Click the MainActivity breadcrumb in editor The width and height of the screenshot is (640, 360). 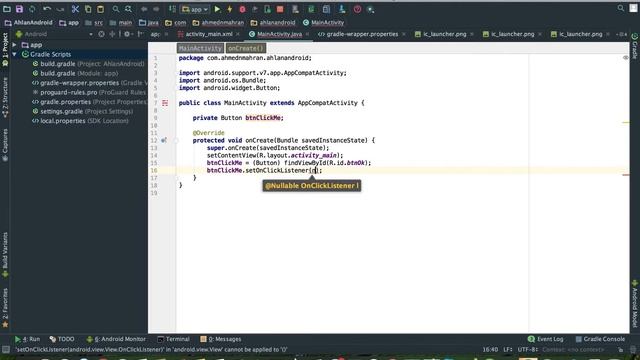(x=200, y=48)
